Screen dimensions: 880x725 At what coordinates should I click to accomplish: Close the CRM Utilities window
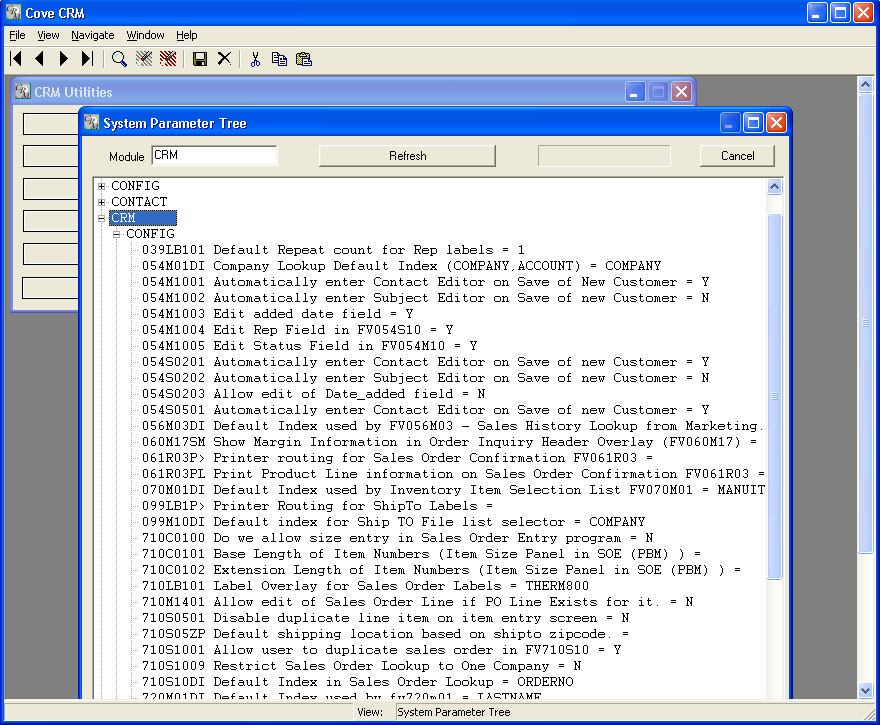tap(681, 91)
